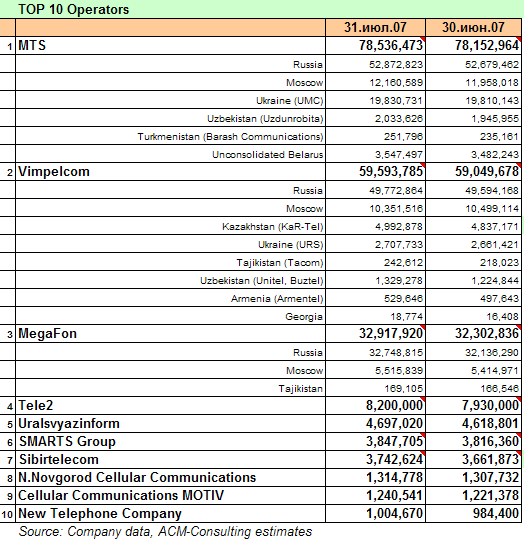The width and height of the screenshot is (524, 544).
Task: Select row number 8 cell
Action: [x=8, y=477]
